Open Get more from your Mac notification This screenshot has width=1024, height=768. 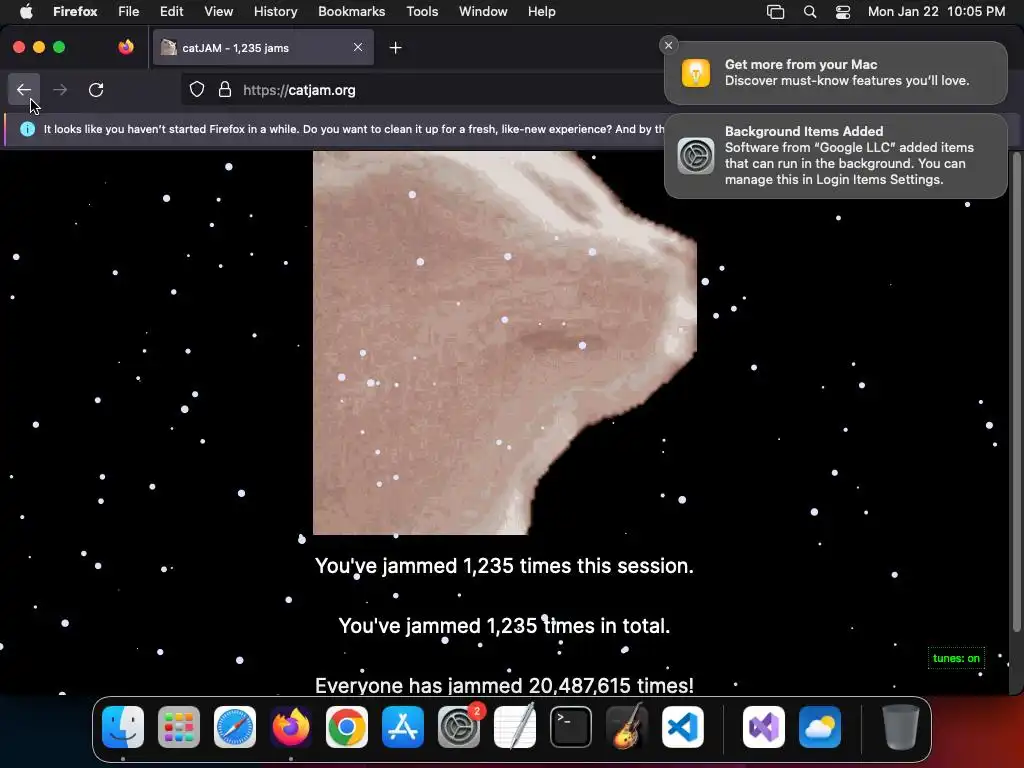tap(835, 72)
